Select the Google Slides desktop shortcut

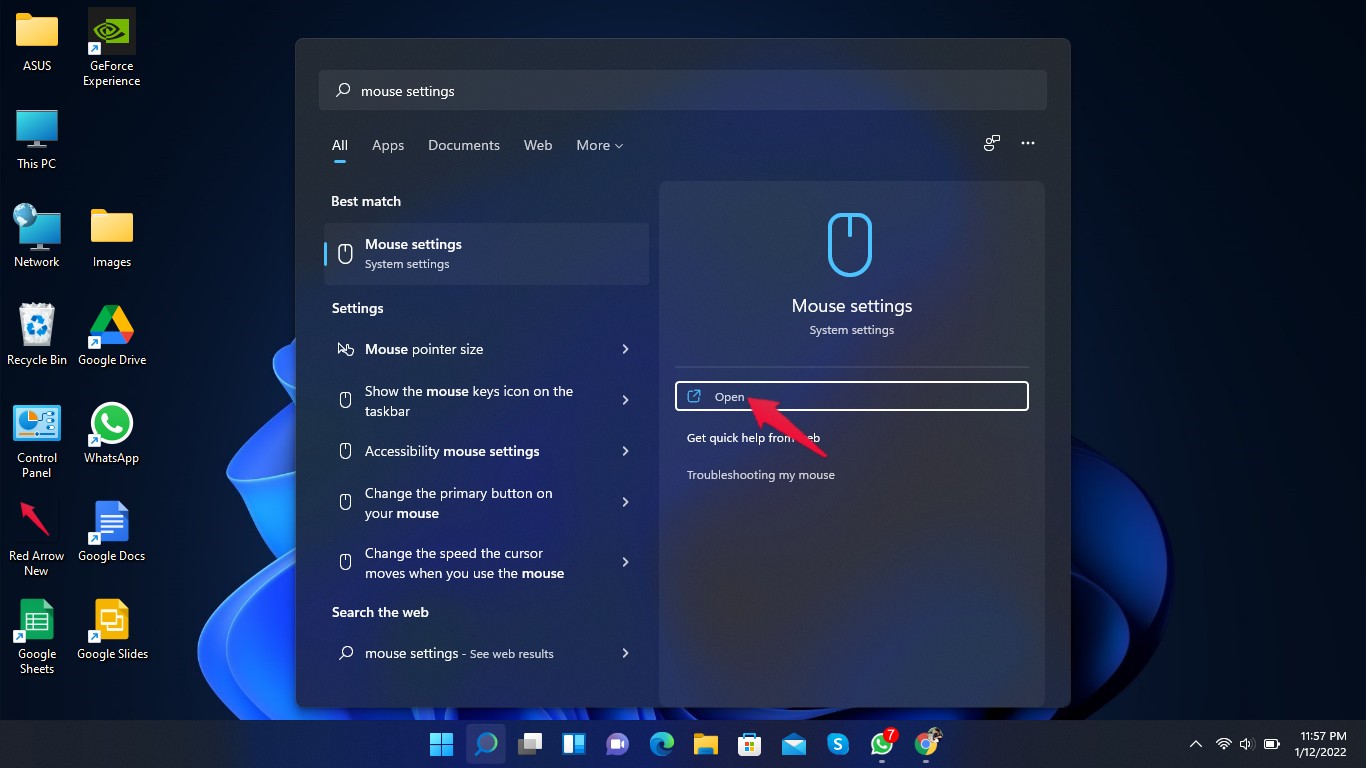coord(112,629)
